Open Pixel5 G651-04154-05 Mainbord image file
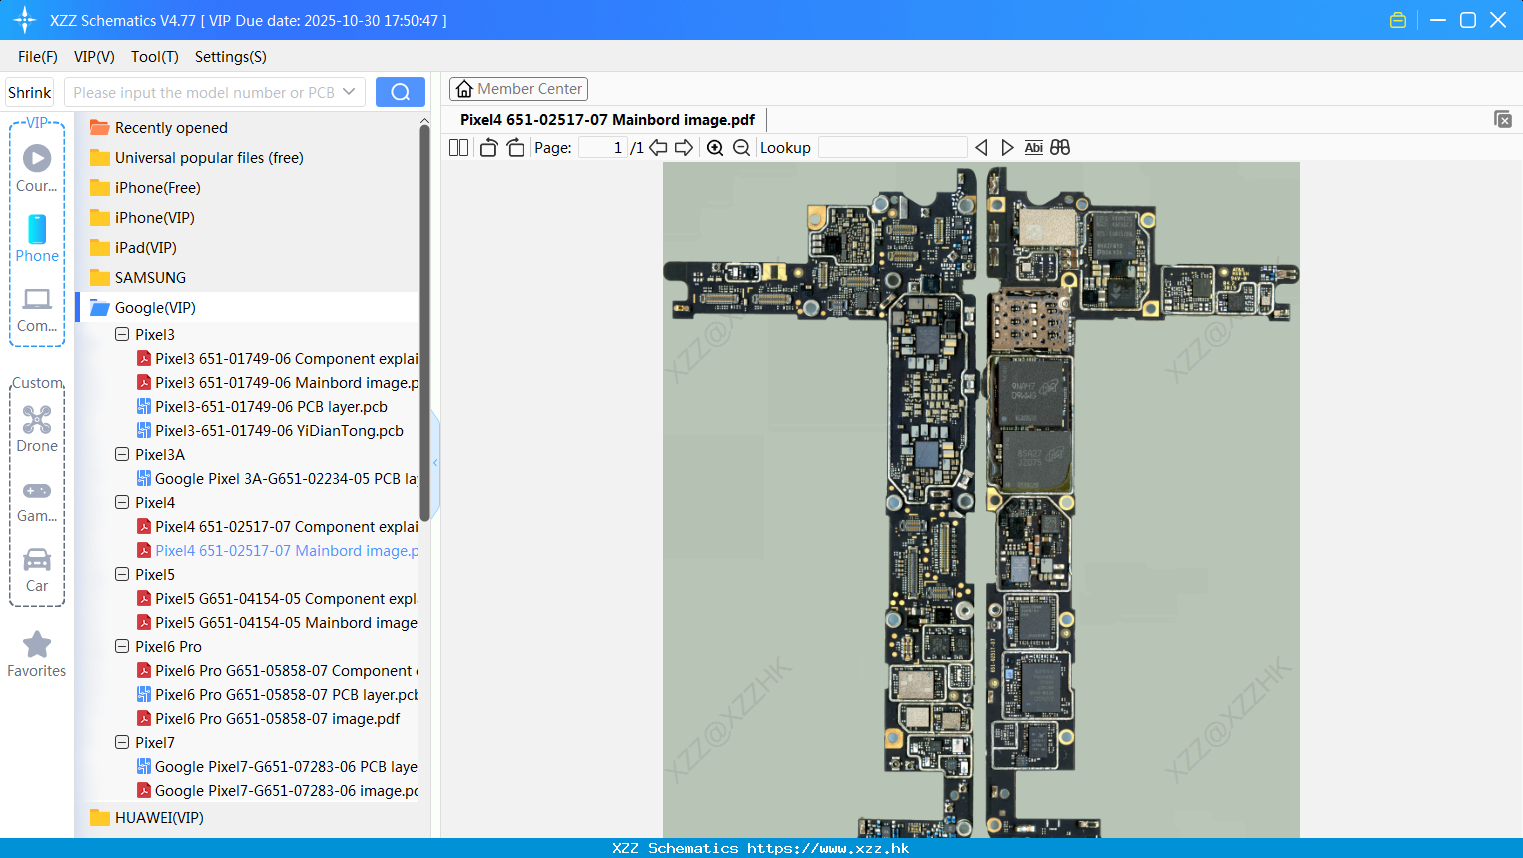This screenshot has height=858, width=1523. [x=286, y=623]
